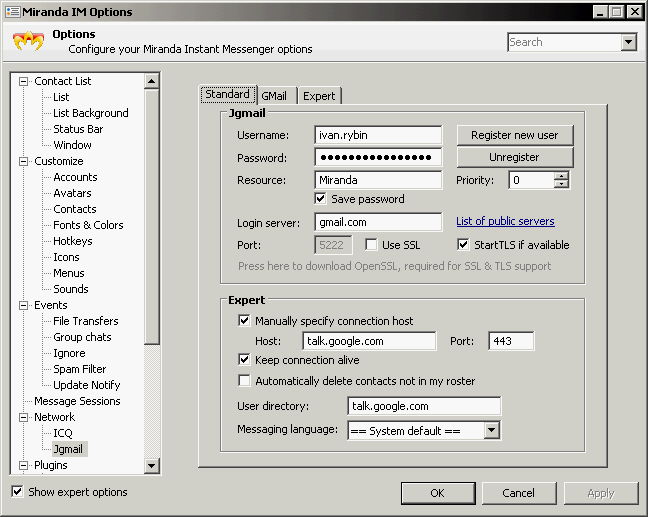Enable the Use SSL checkbox
Viewport: 648px width, 517px height.
(x=371, y=245)
